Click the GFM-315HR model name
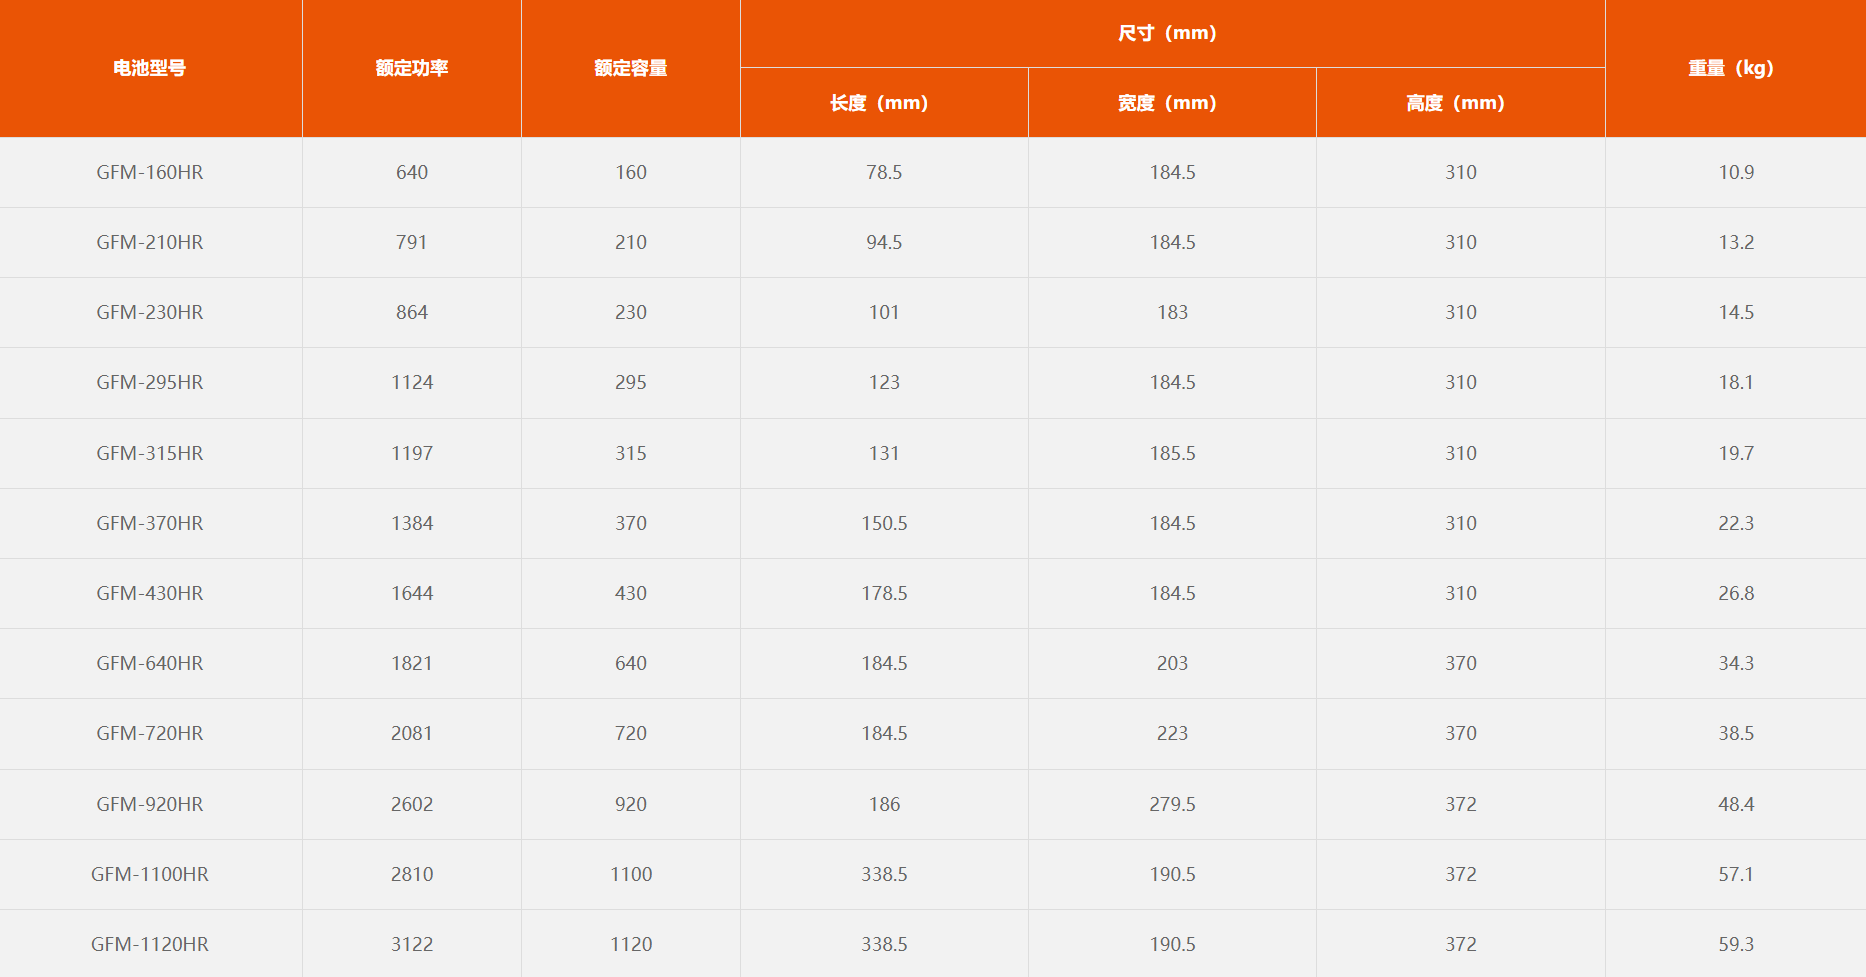This screenshot has height=977, width=1866. coord(150,453)
